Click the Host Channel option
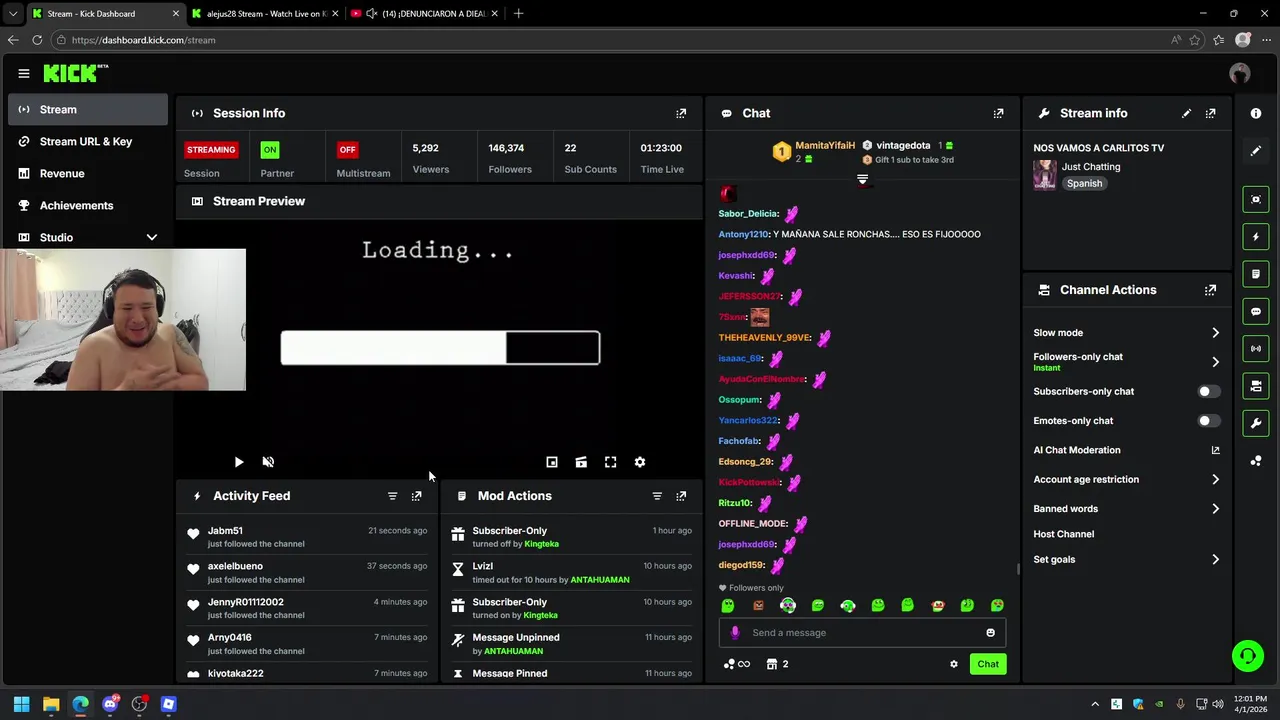 pyautogui.click(x=1063, y=534)
